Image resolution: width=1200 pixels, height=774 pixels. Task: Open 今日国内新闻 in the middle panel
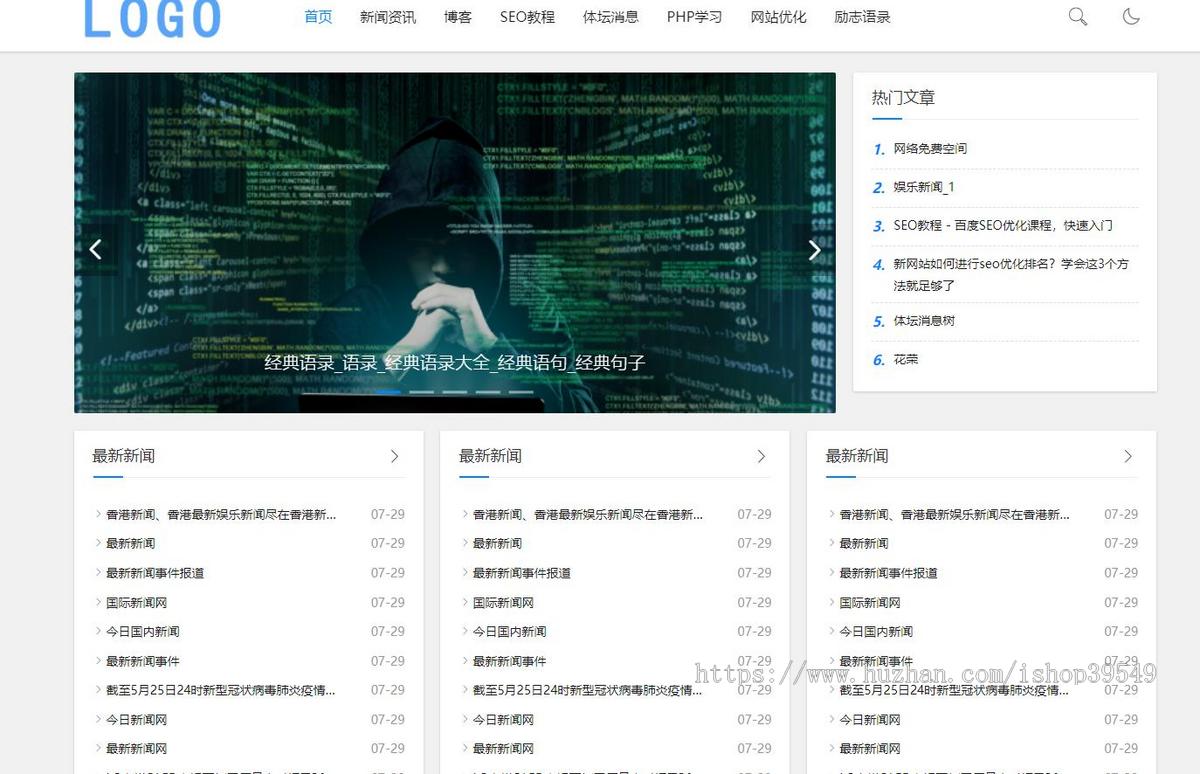click(510, 631)
